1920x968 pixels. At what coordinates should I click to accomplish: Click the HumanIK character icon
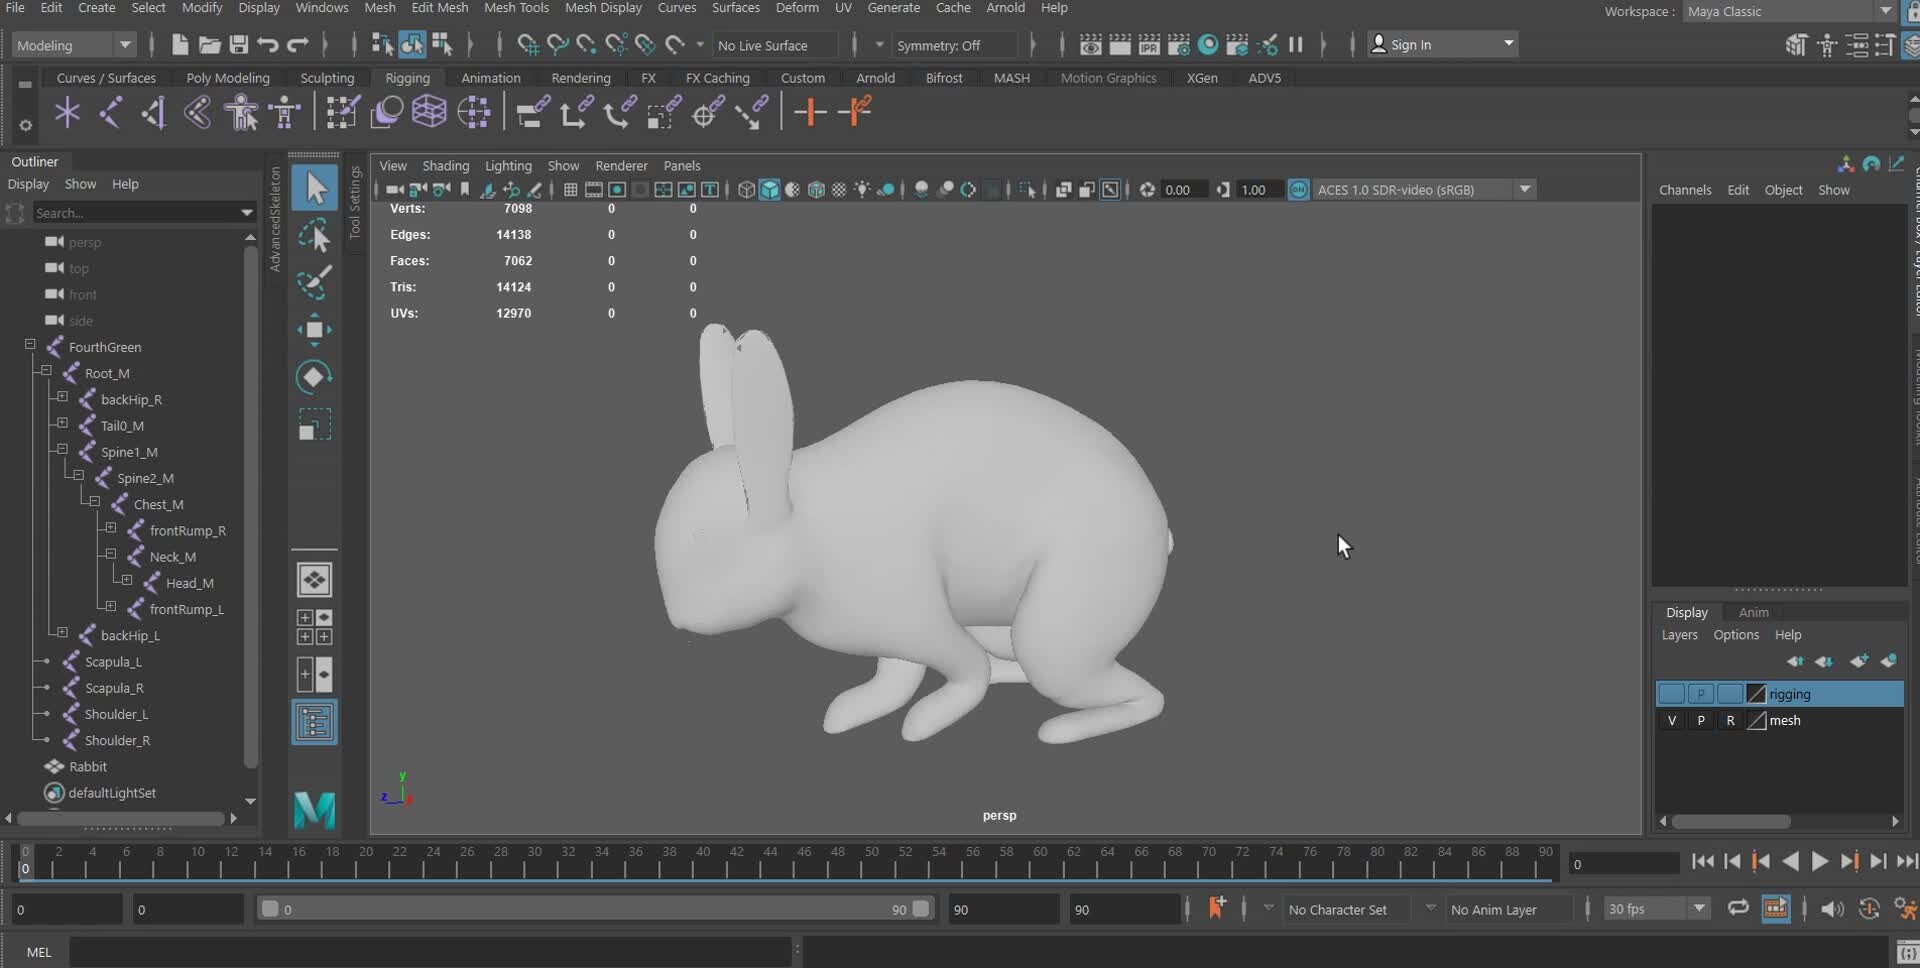pos(241,112)
